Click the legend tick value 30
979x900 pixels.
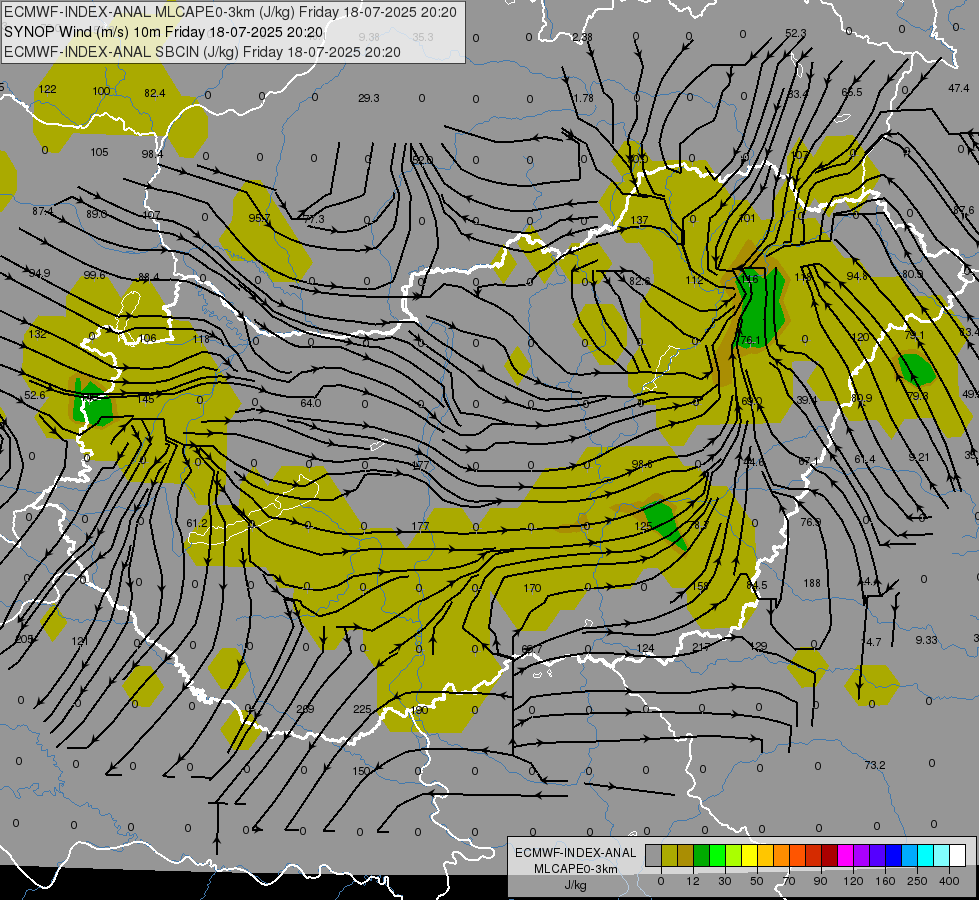point(724,881)
